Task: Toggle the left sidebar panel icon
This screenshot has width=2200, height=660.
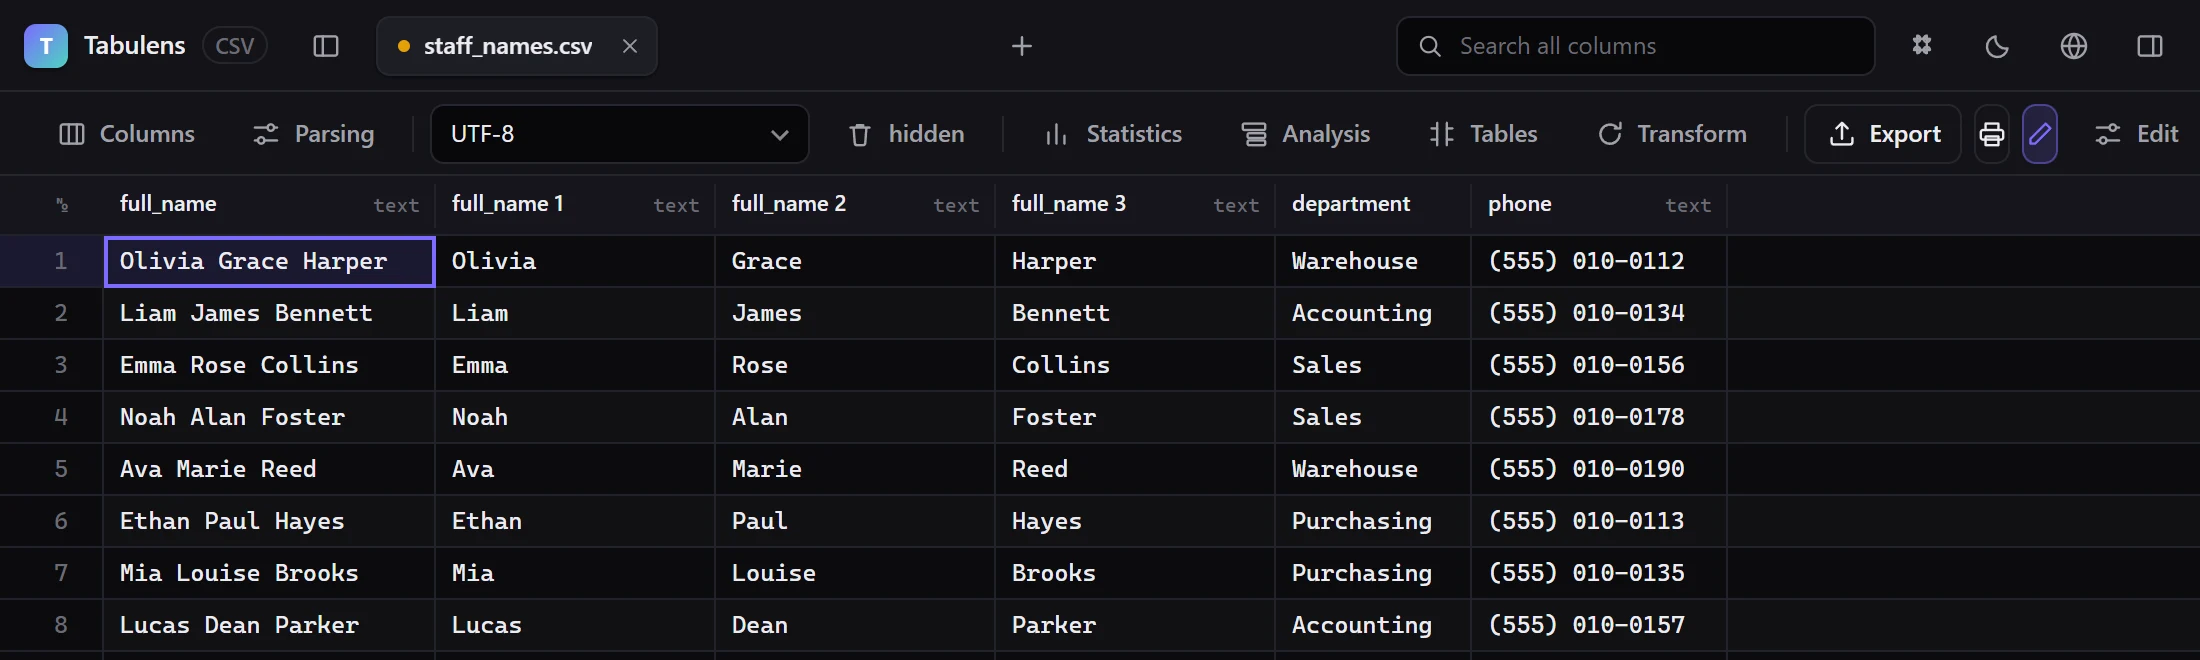Action: point(326,46)
